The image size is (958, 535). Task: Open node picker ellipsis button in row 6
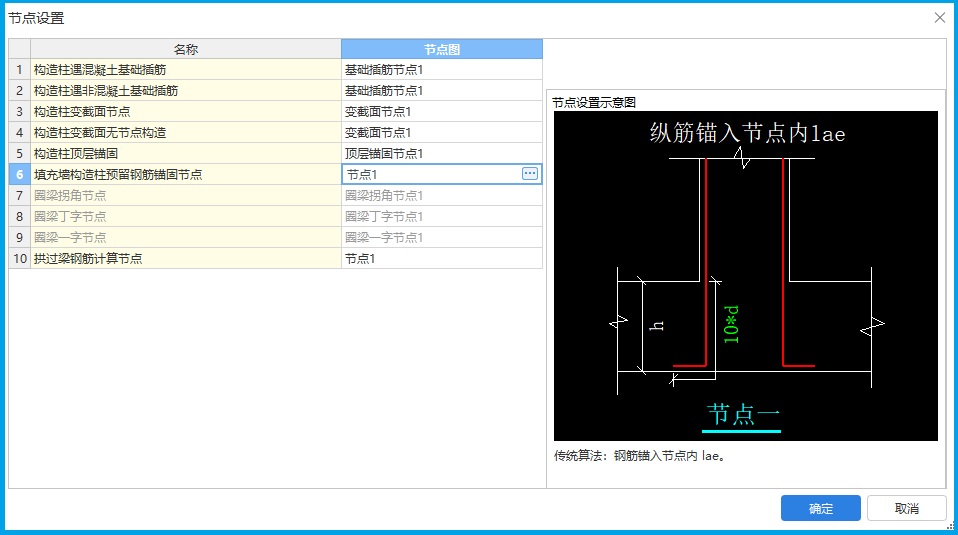(x=530, y=174)
